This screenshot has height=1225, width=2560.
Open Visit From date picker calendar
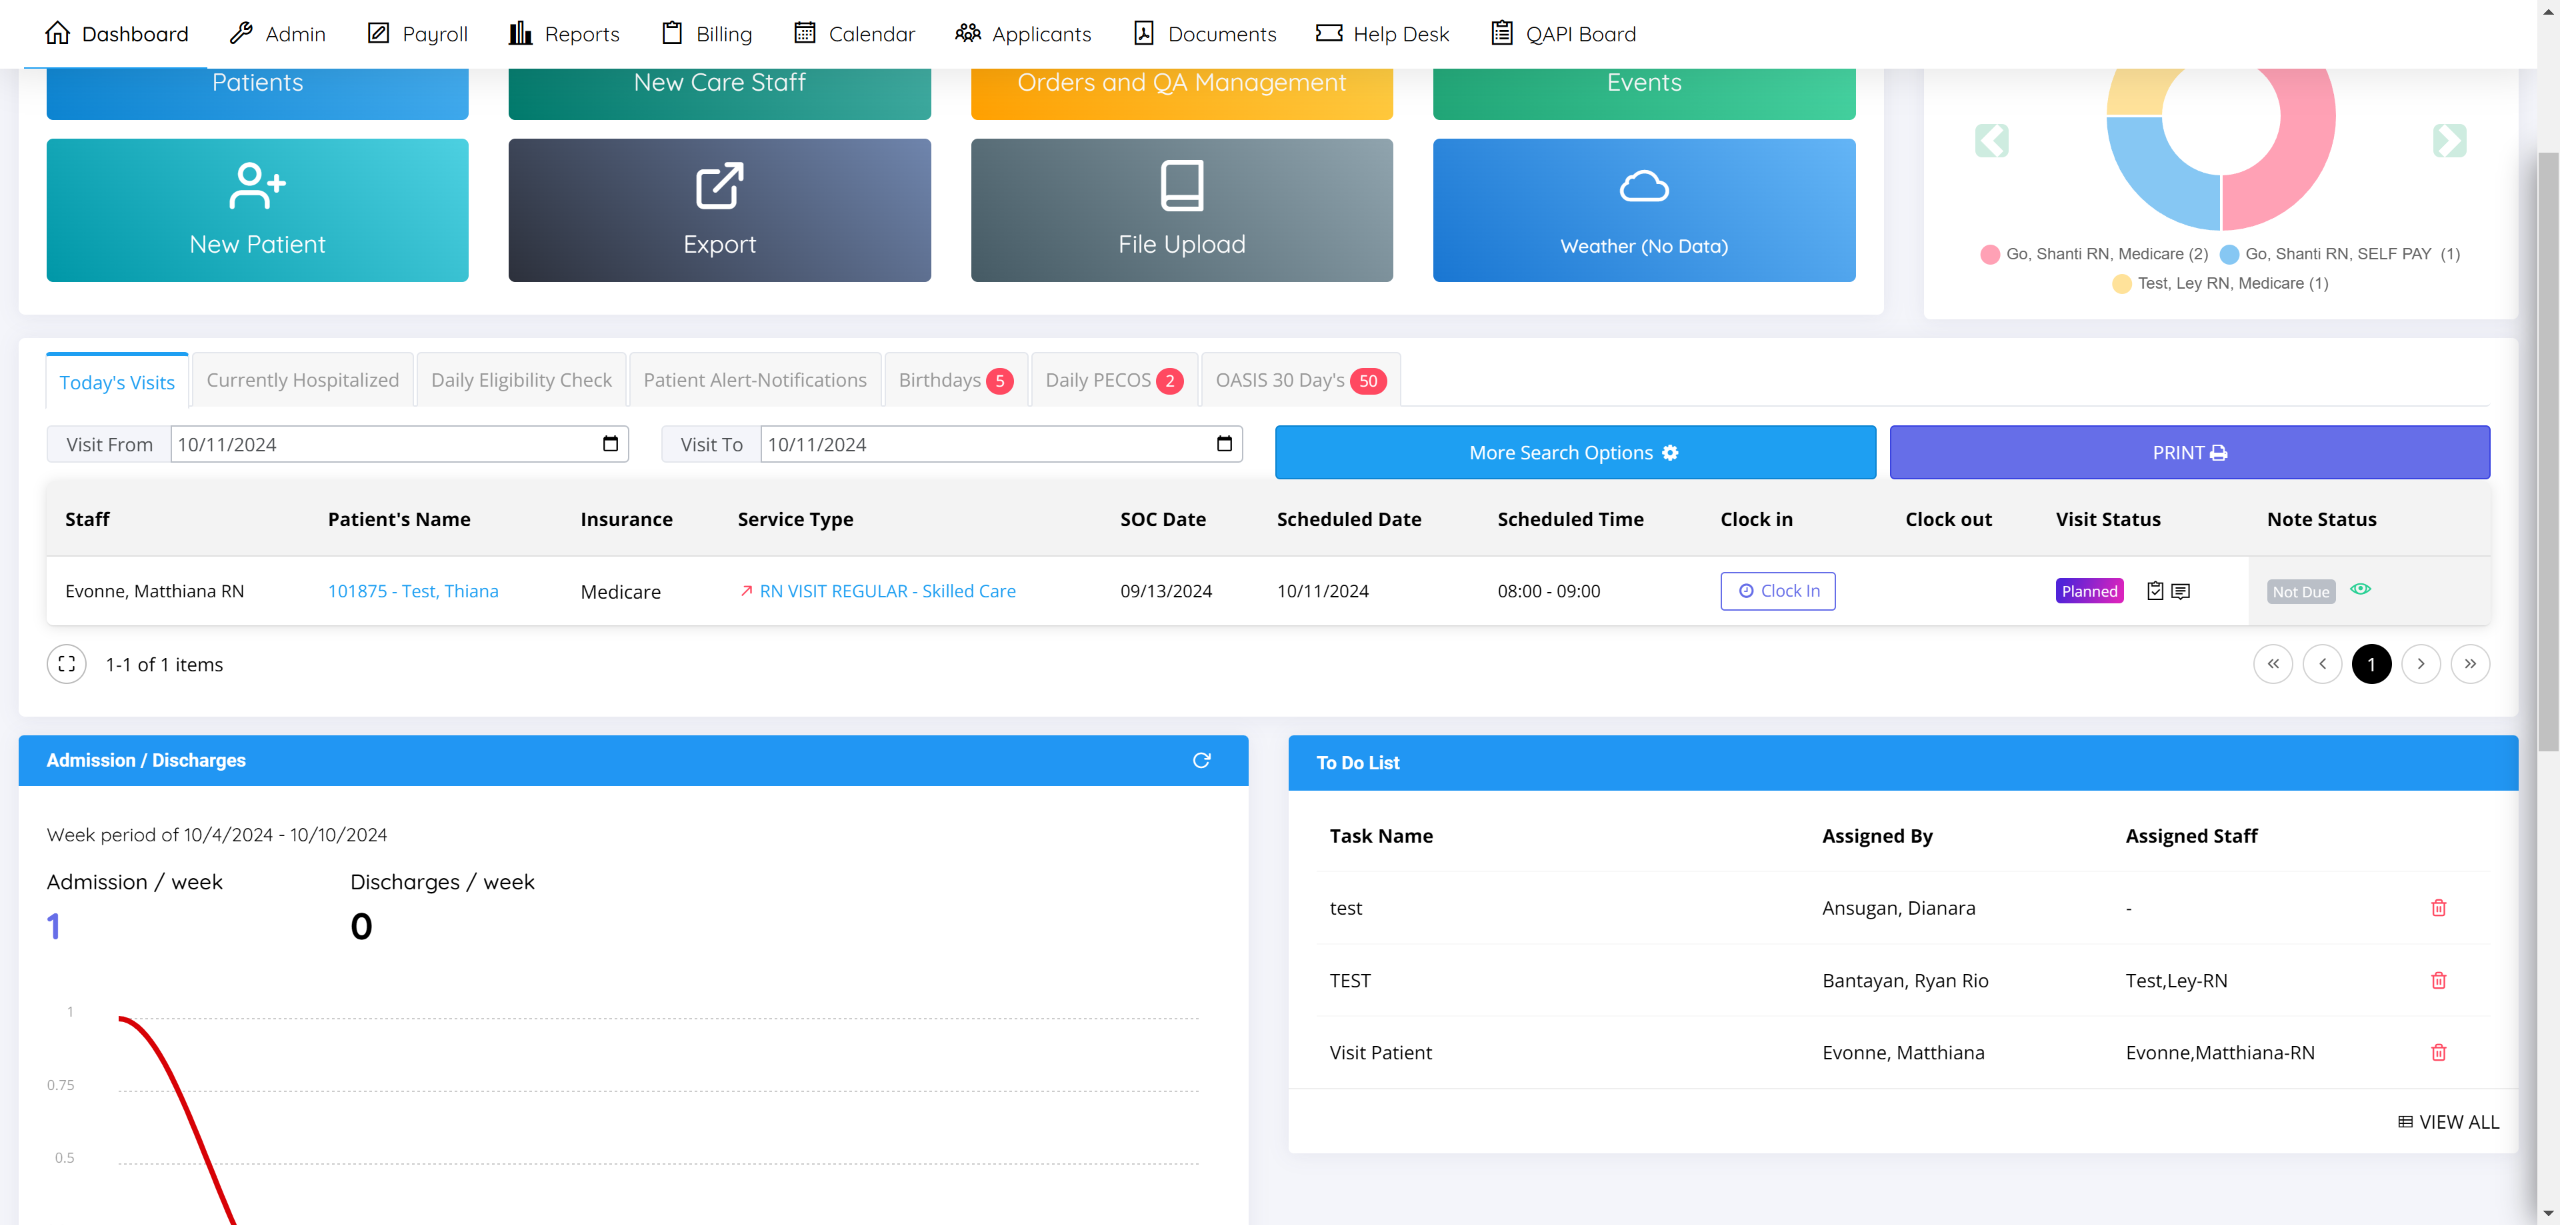[610, 444]
